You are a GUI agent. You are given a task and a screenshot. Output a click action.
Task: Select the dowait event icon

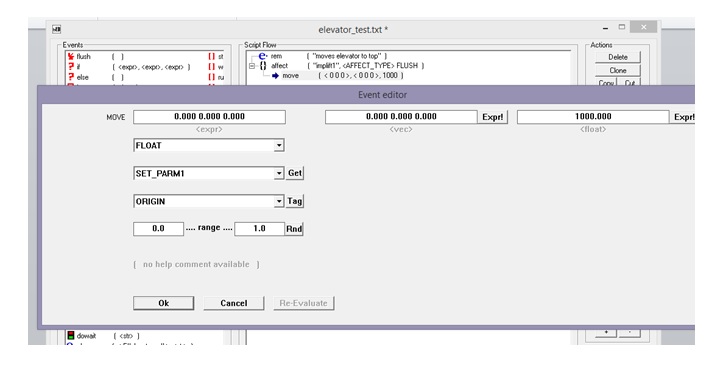coord(71,335)
